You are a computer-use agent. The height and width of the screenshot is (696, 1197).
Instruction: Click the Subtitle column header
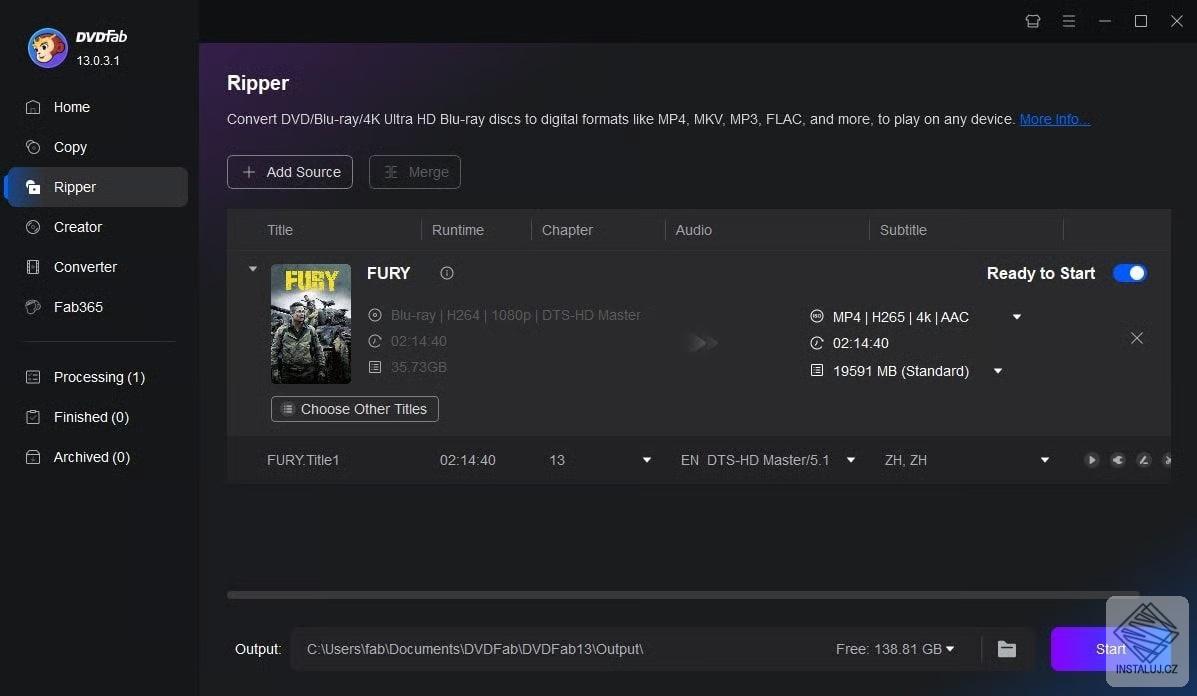(903, 230)
